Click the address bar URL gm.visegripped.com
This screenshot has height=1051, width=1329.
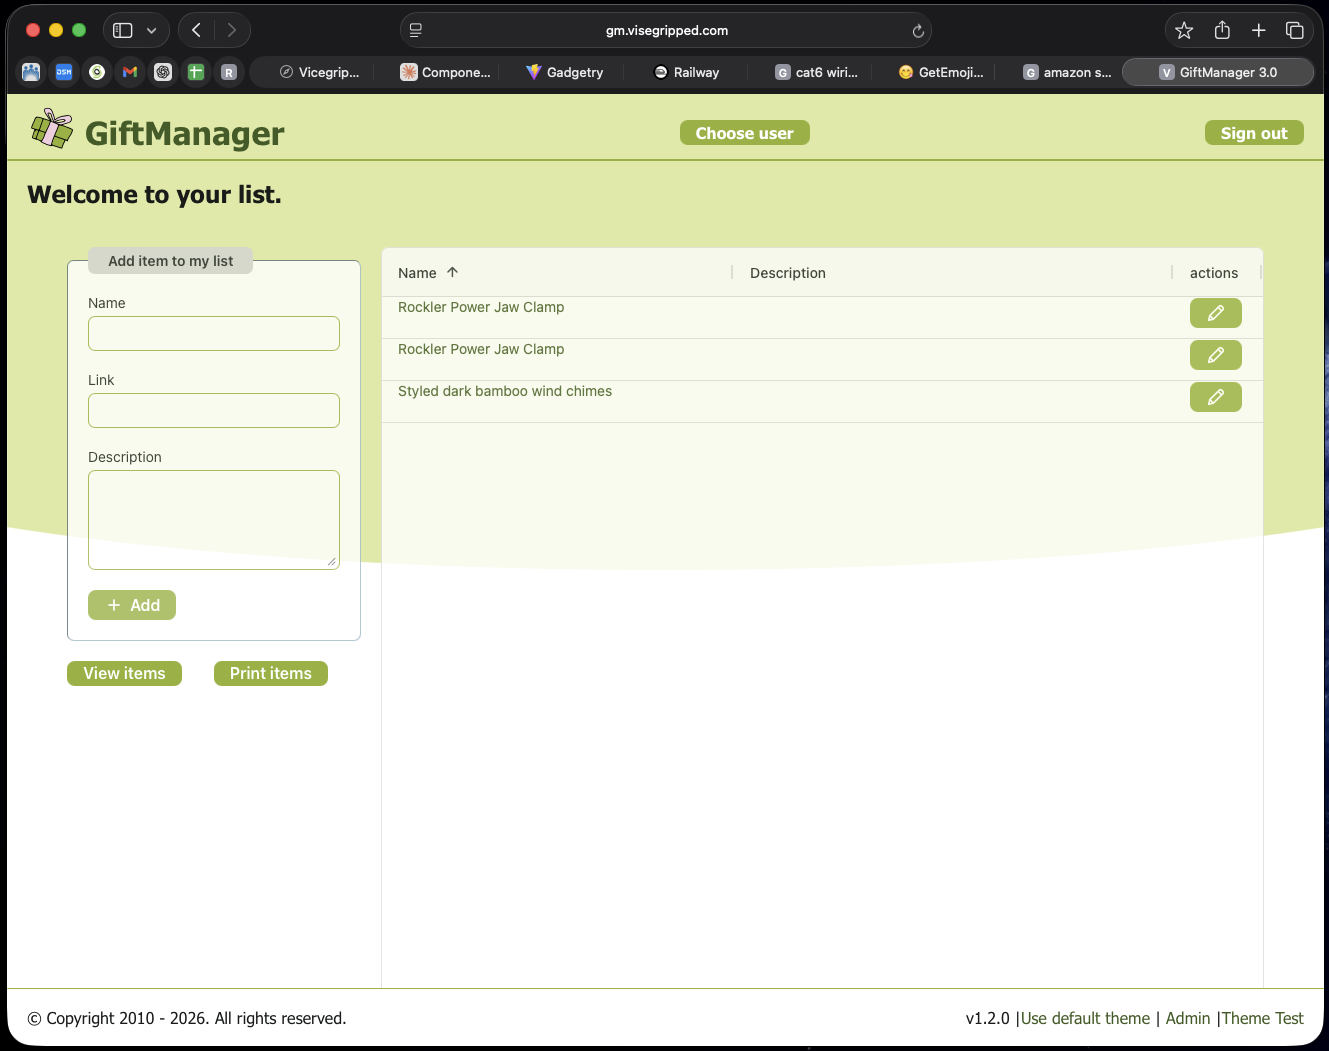[x=667, y=31]
